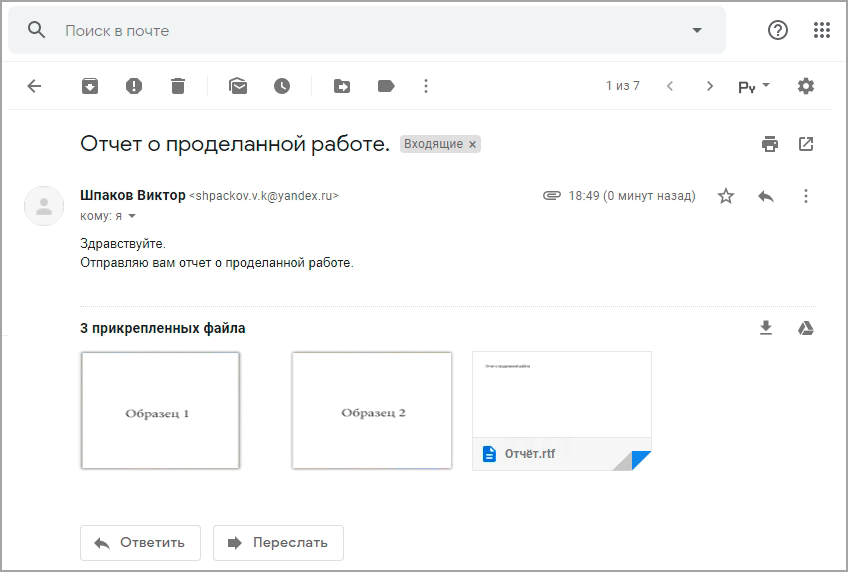848x572 pixels.
Task: Open the labels icon in toolbar
Action: coord(386,86)
